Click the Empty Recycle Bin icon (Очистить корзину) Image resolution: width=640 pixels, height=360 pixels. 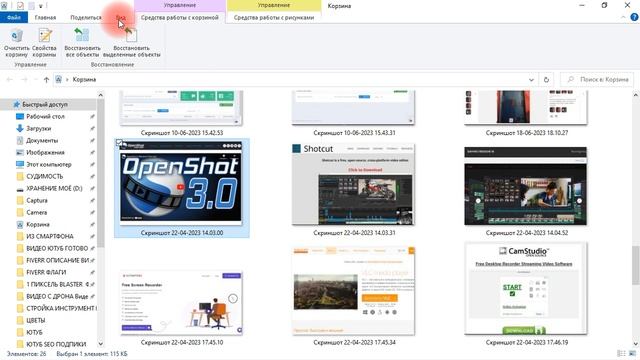(16, 43)
